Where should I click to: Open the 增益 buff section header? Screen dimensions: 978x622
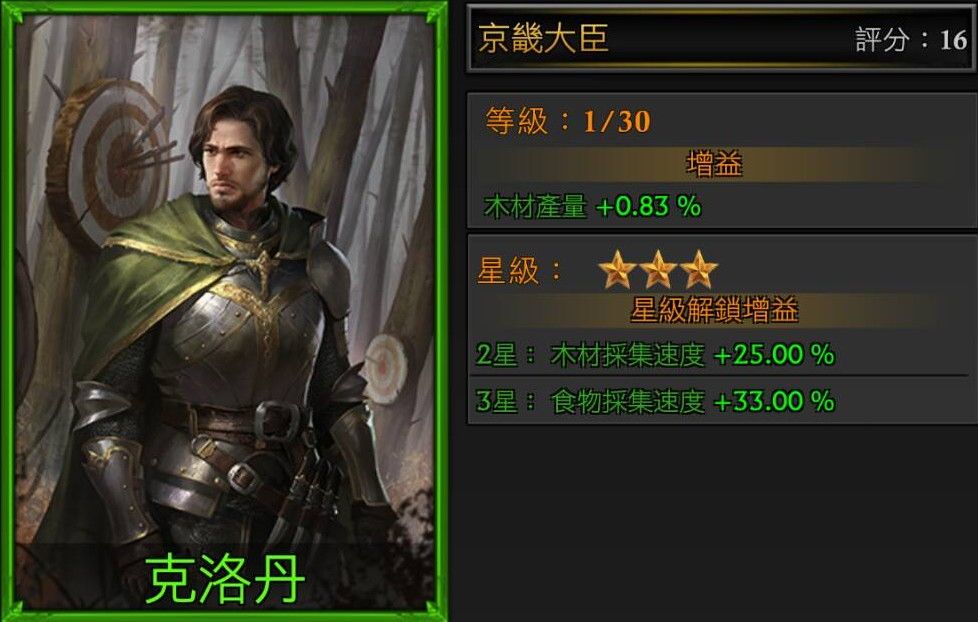(714, 164)
